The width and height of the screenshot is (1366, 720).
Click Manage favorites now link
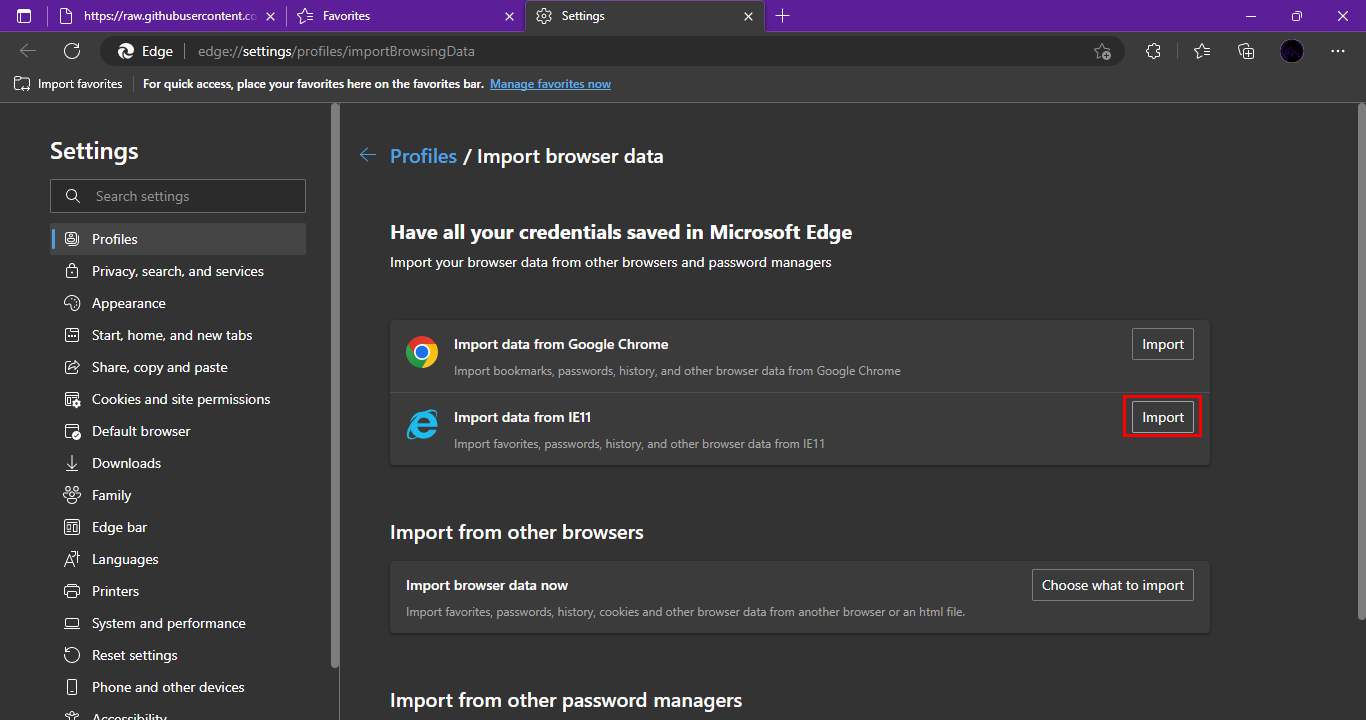coord(550,84)
